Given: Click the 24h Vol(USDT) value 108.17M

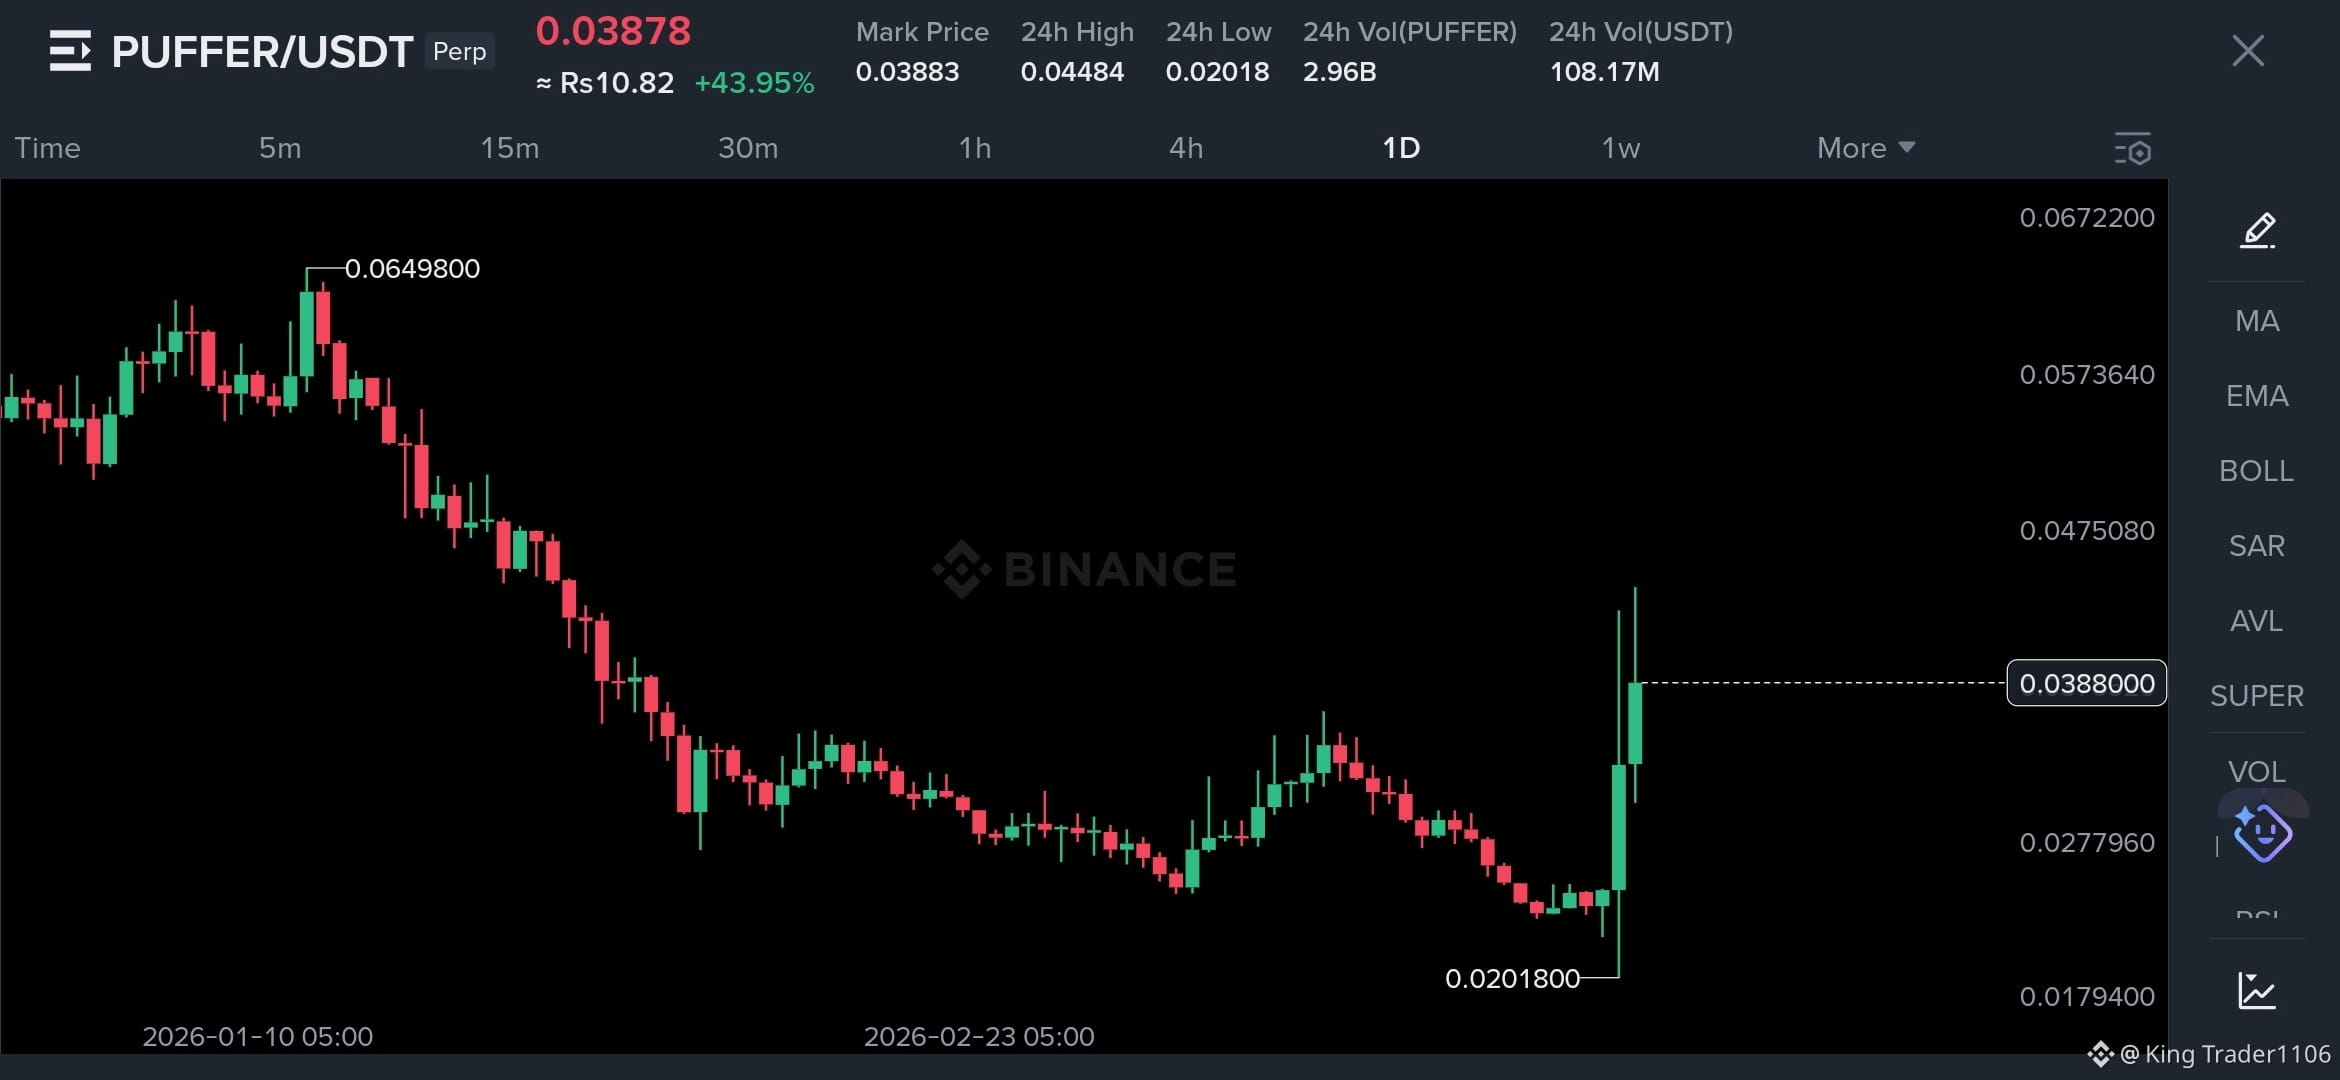Looking at the screenshot, I should [x=1604, y=72].
